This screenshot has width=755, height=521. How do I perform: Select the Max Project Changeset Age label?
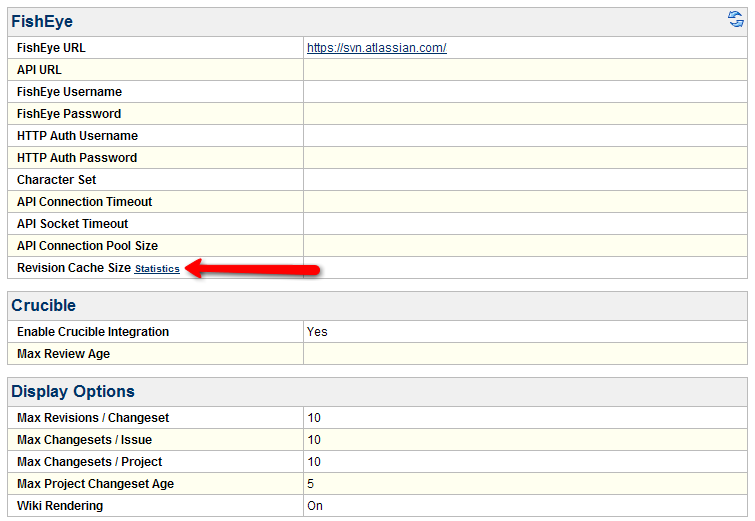point(95,484)
